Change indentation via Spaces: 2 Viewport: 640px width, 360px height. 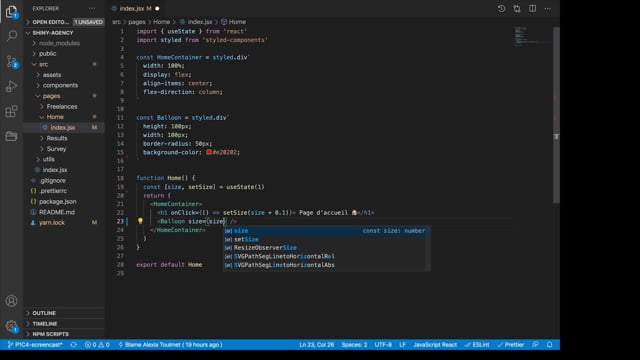tap(354, 345)
